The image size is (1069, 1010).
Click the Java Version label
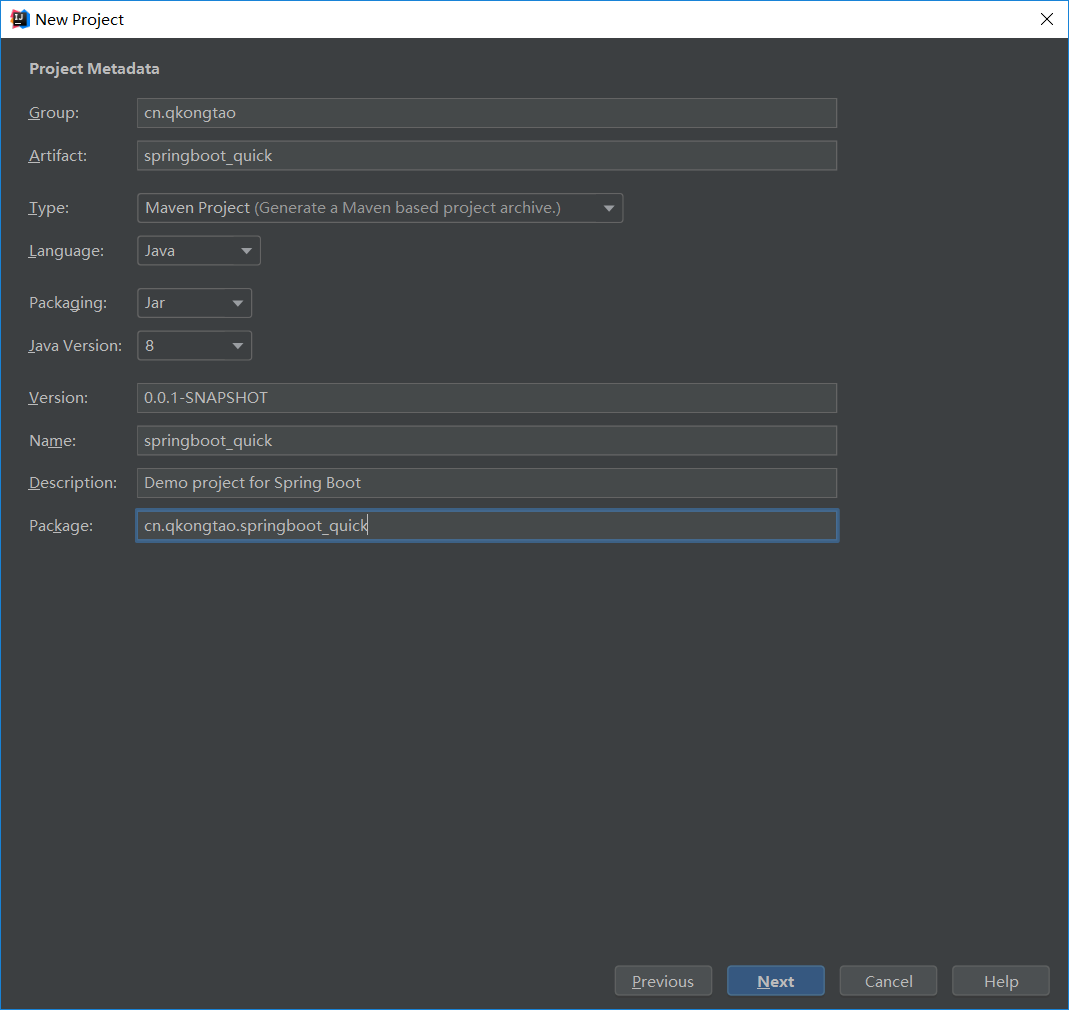point(75,346)
